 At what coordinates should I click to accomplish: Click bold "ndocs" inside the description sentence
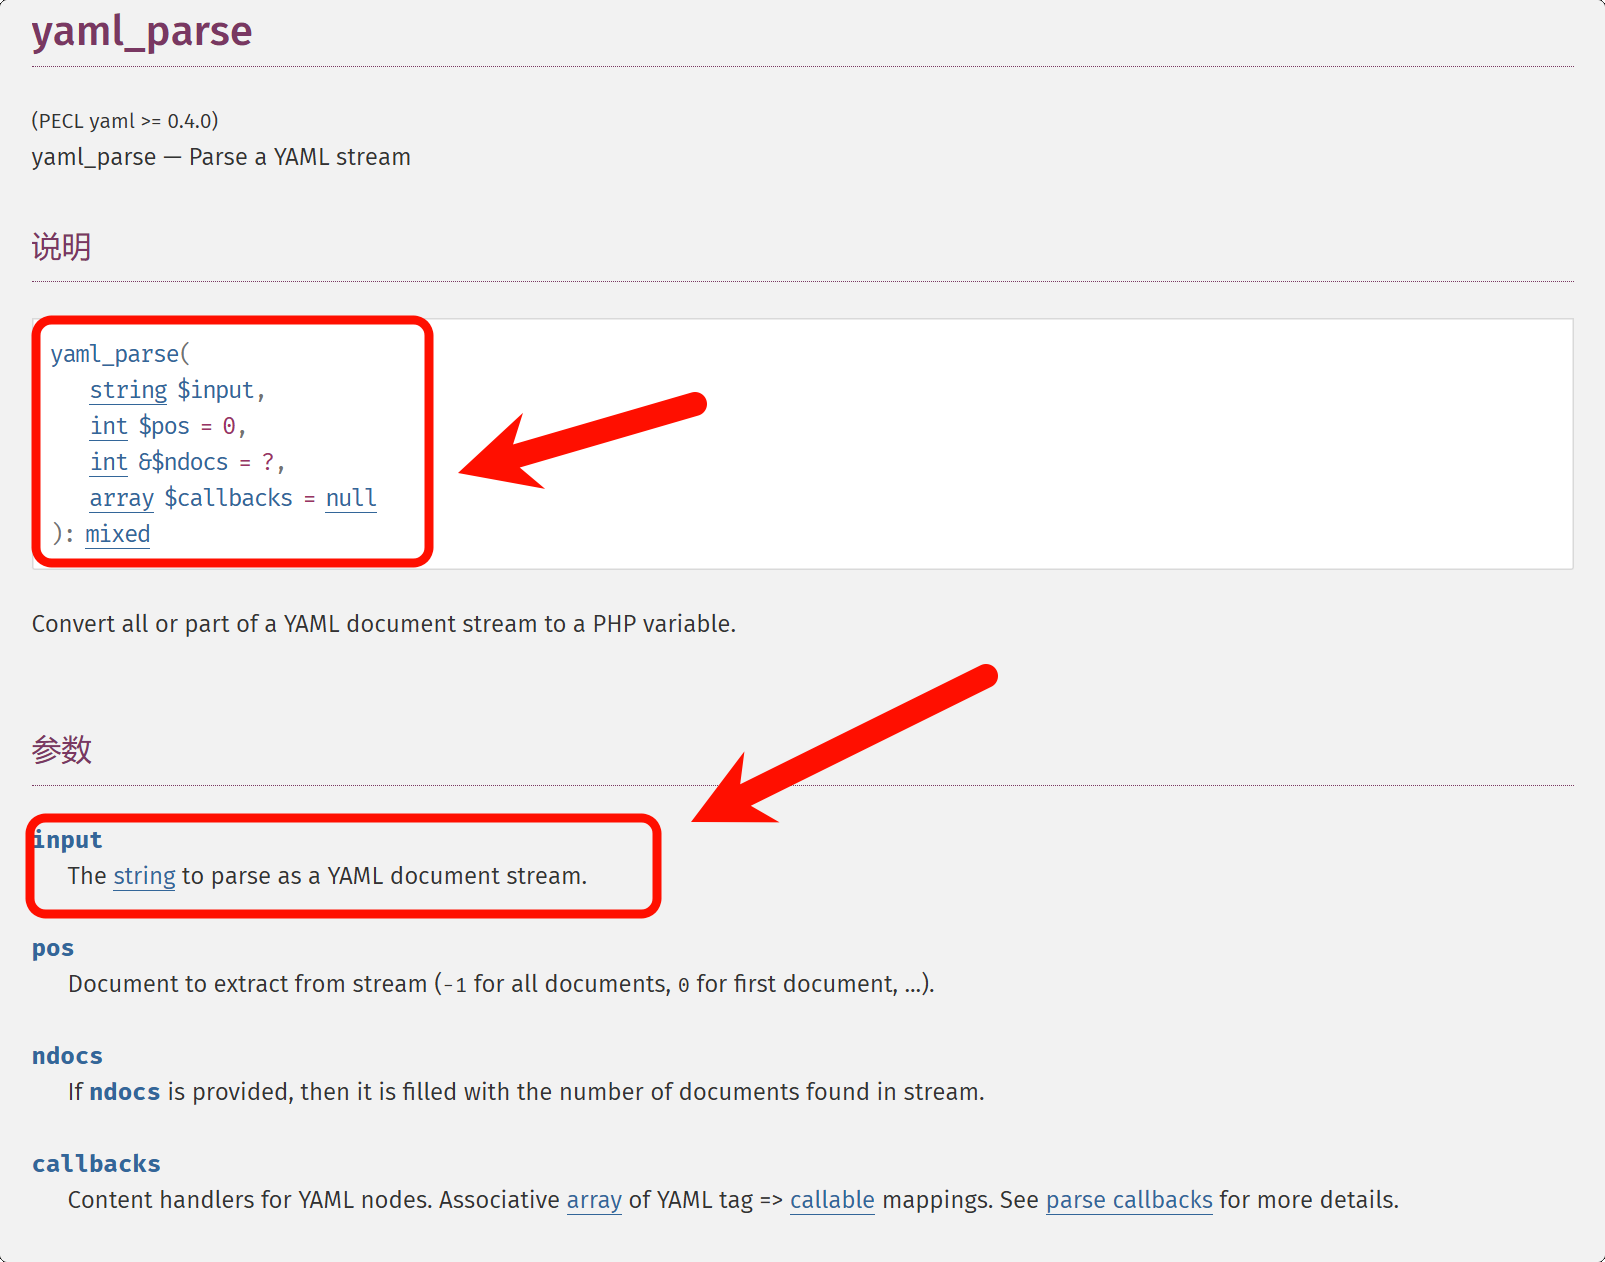[x=124, y=1092]
